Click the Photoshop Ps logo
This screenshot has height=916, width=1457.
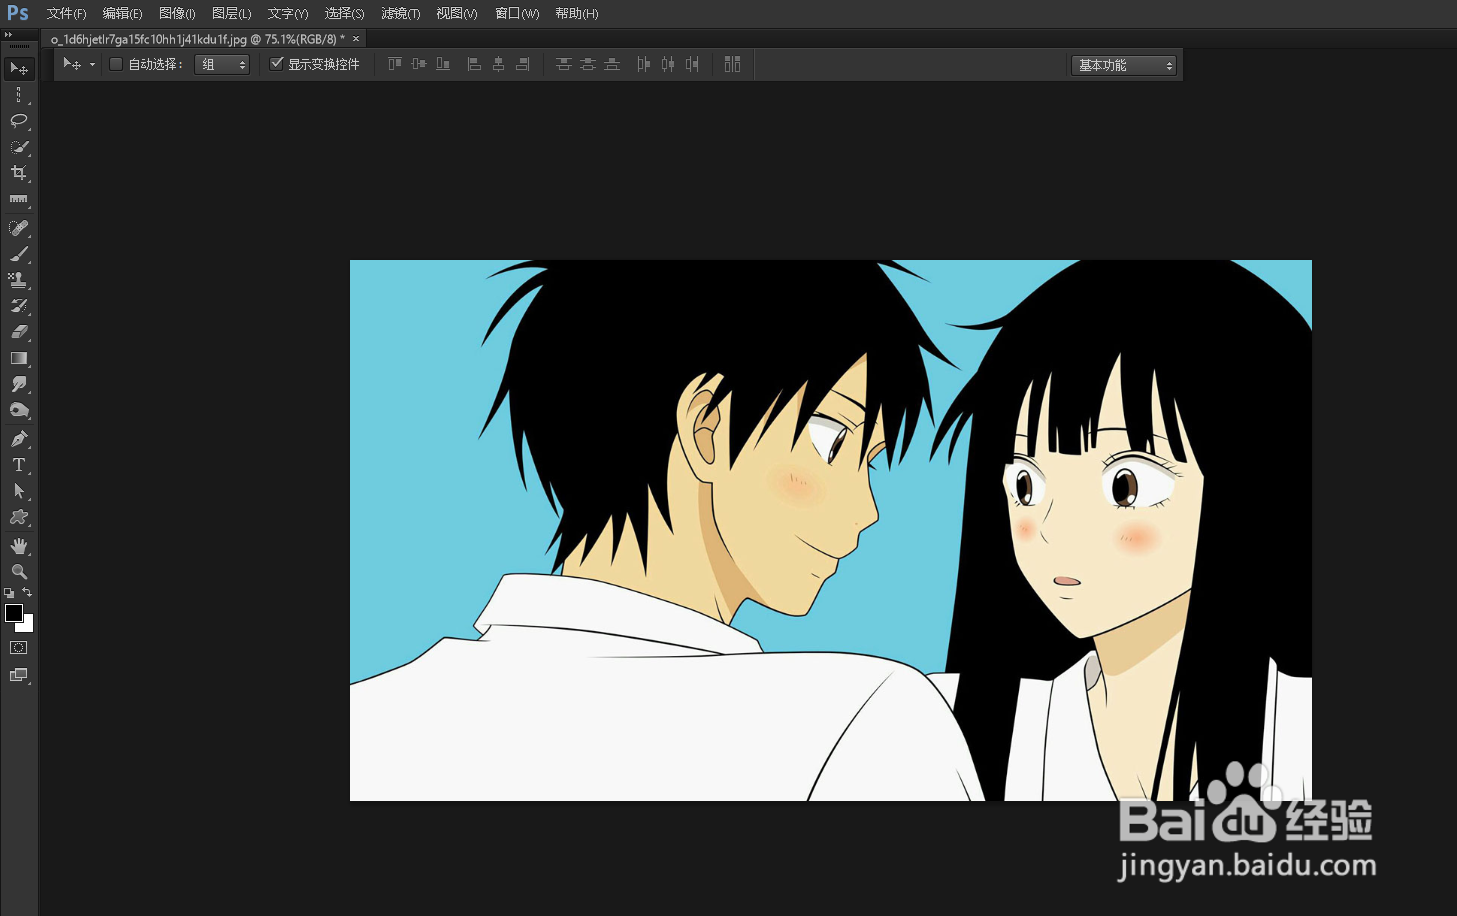point(18,13)
